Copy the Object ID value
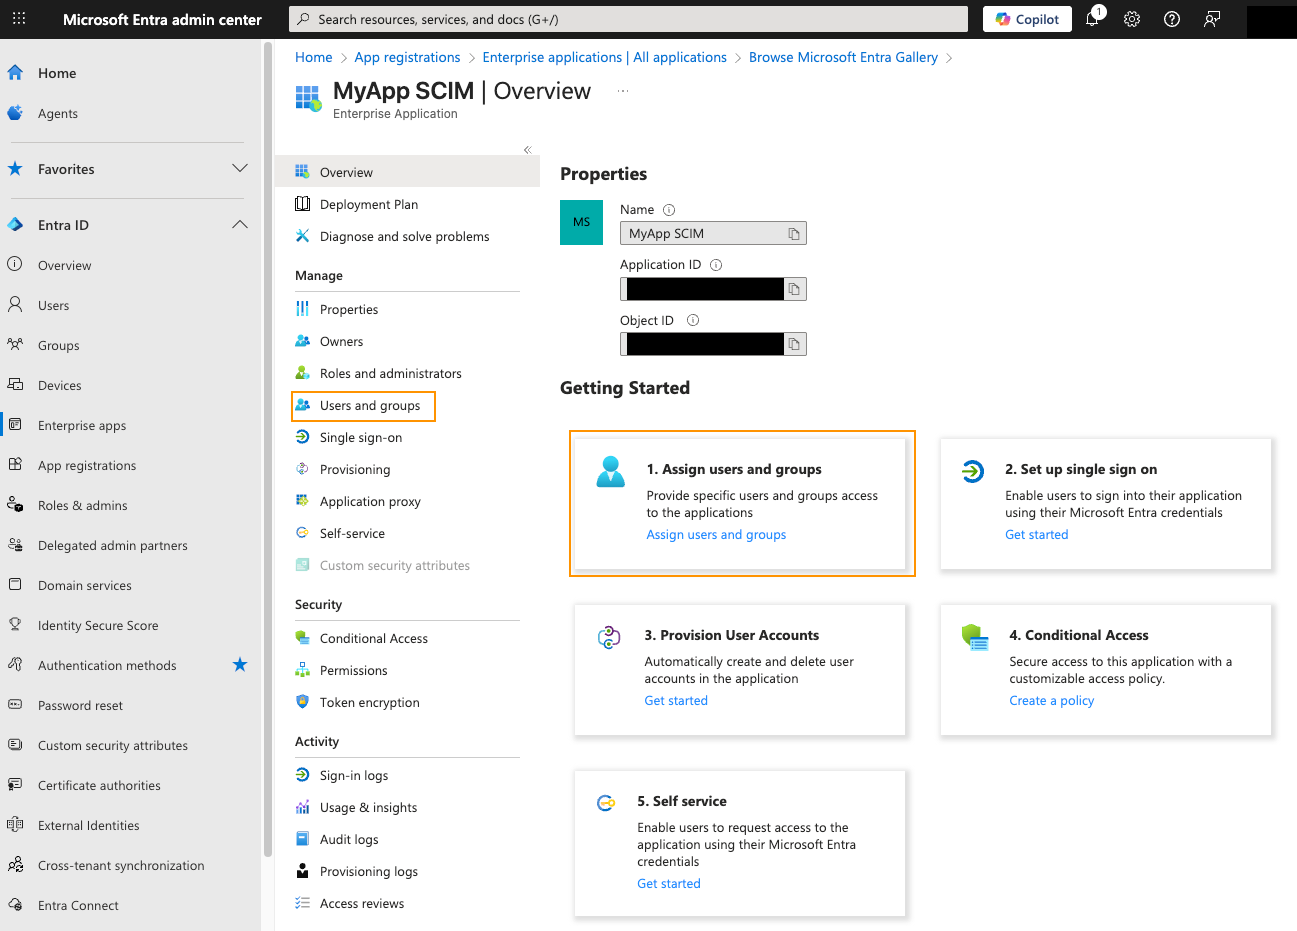Screen dimensions: 1297x931 tap(794, 344)
